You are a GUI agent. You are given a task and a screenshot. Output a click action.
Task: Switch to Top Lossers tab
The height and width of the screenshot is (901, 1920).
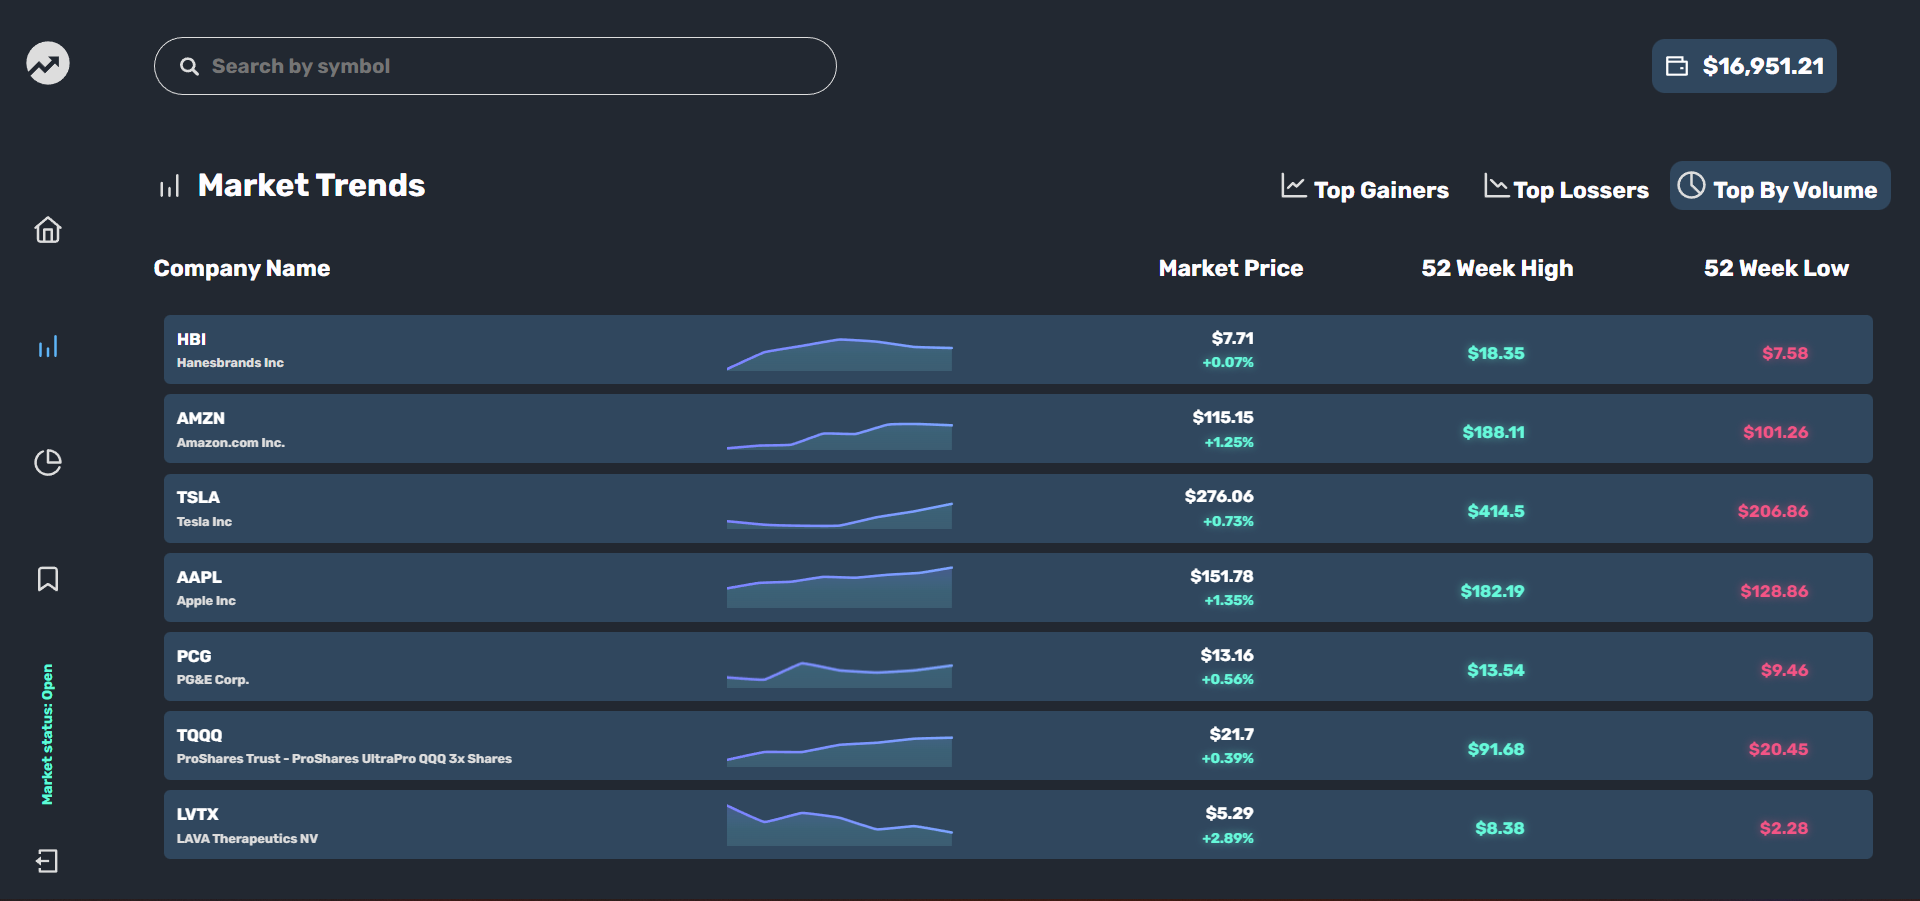coord(1566,188)
